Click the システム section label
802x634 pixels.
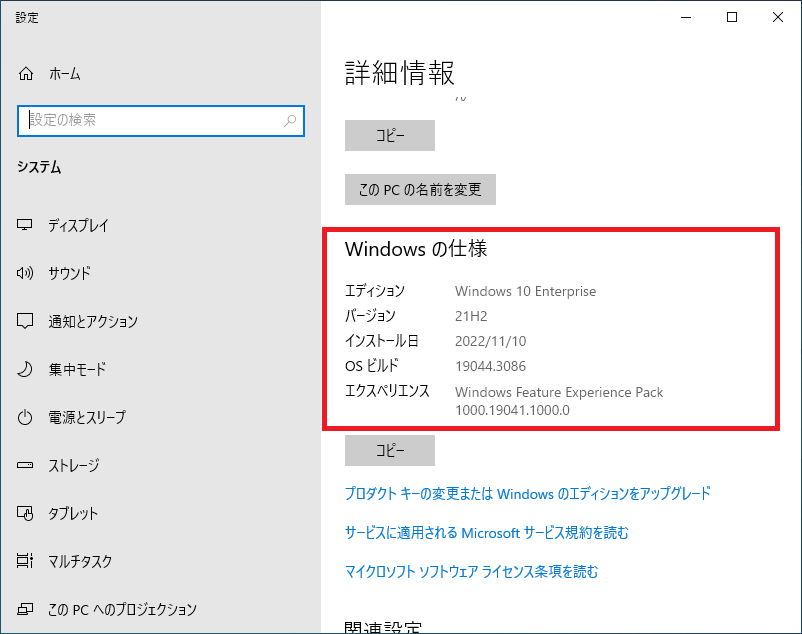pyautogui.click(x=39, y=167)
